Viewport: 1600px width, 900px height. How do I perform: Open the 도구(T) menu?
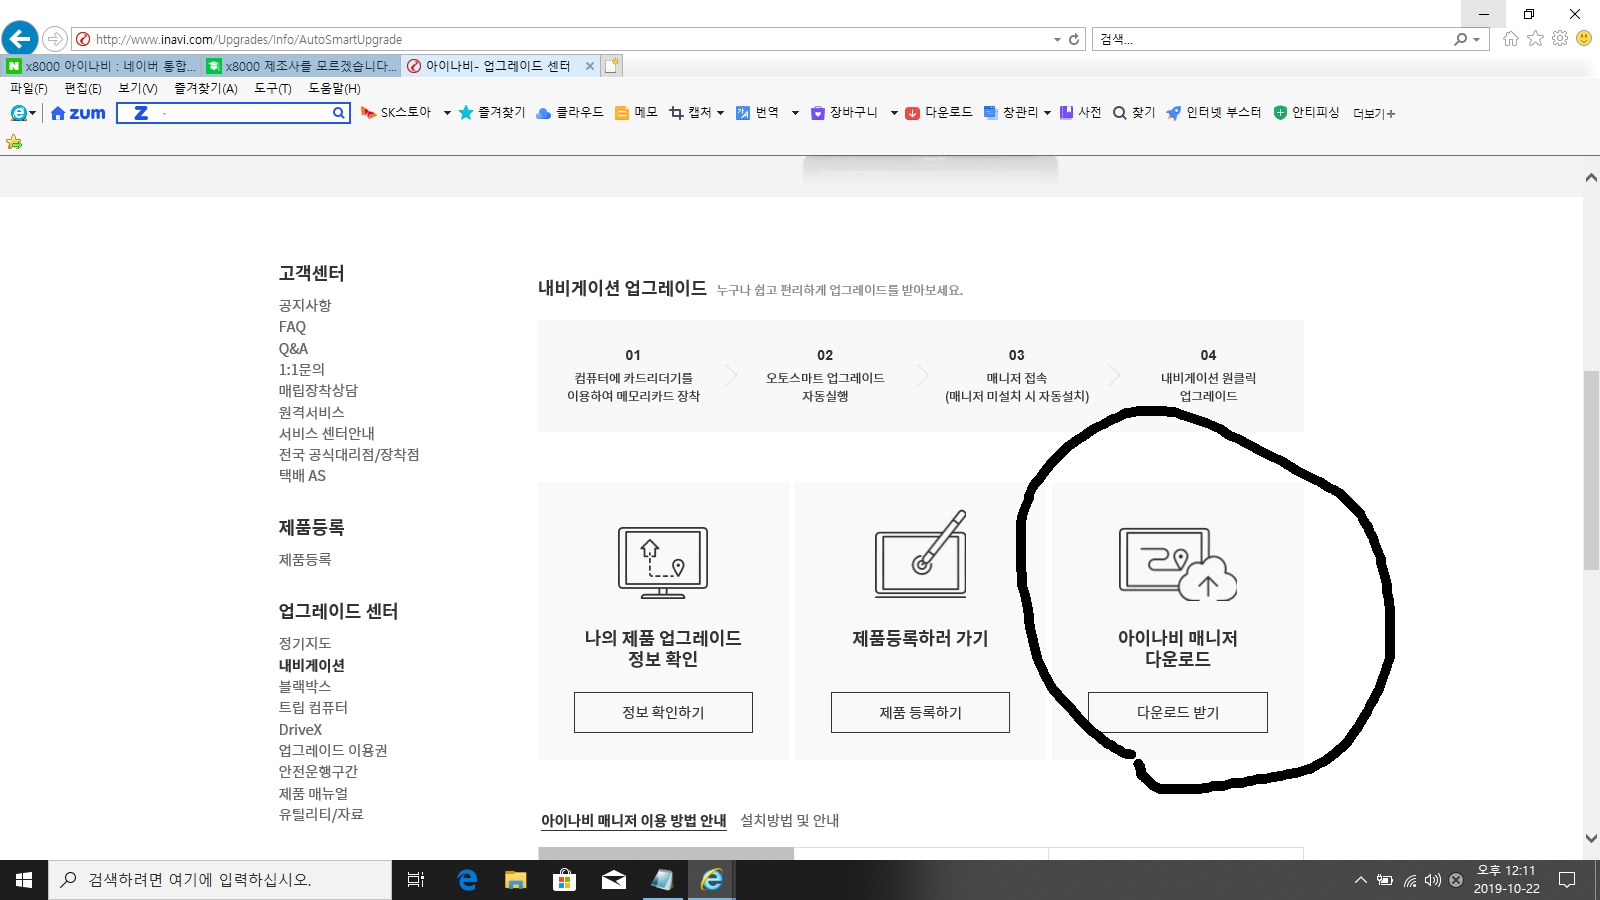point(272,88)
